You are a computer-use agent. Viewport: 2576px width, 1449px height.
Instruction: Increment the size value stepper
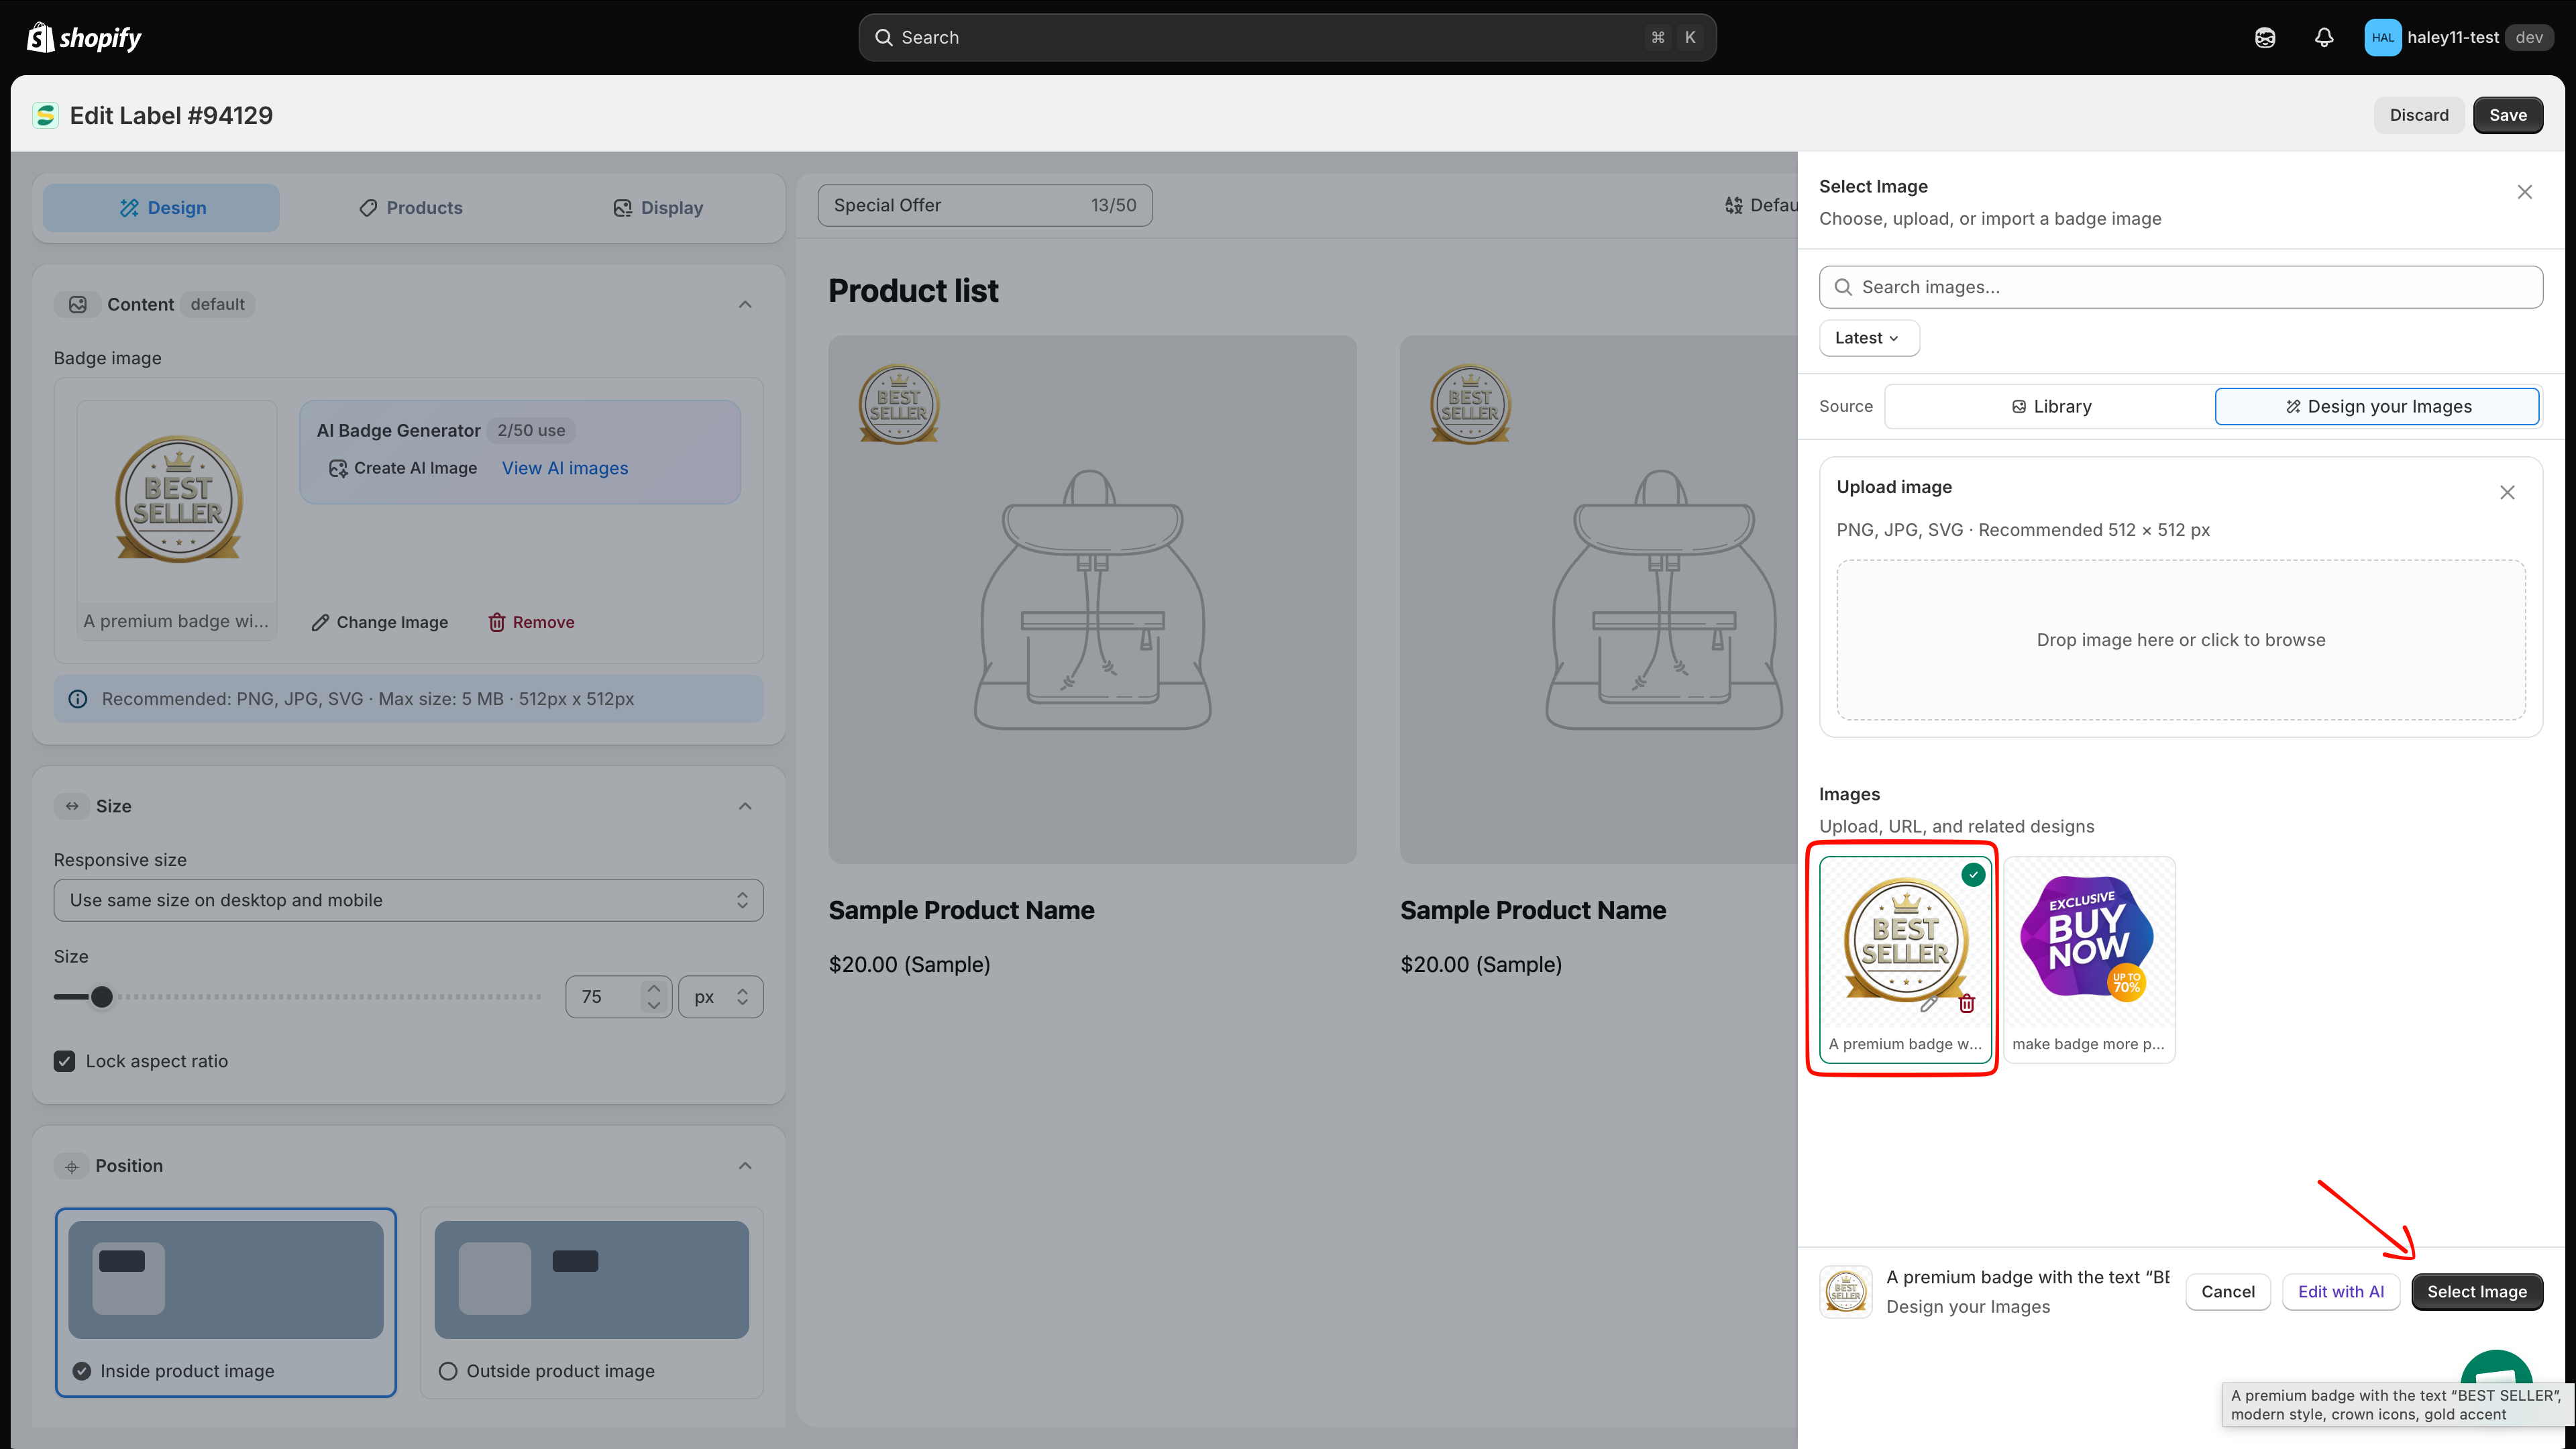point(654,988)
